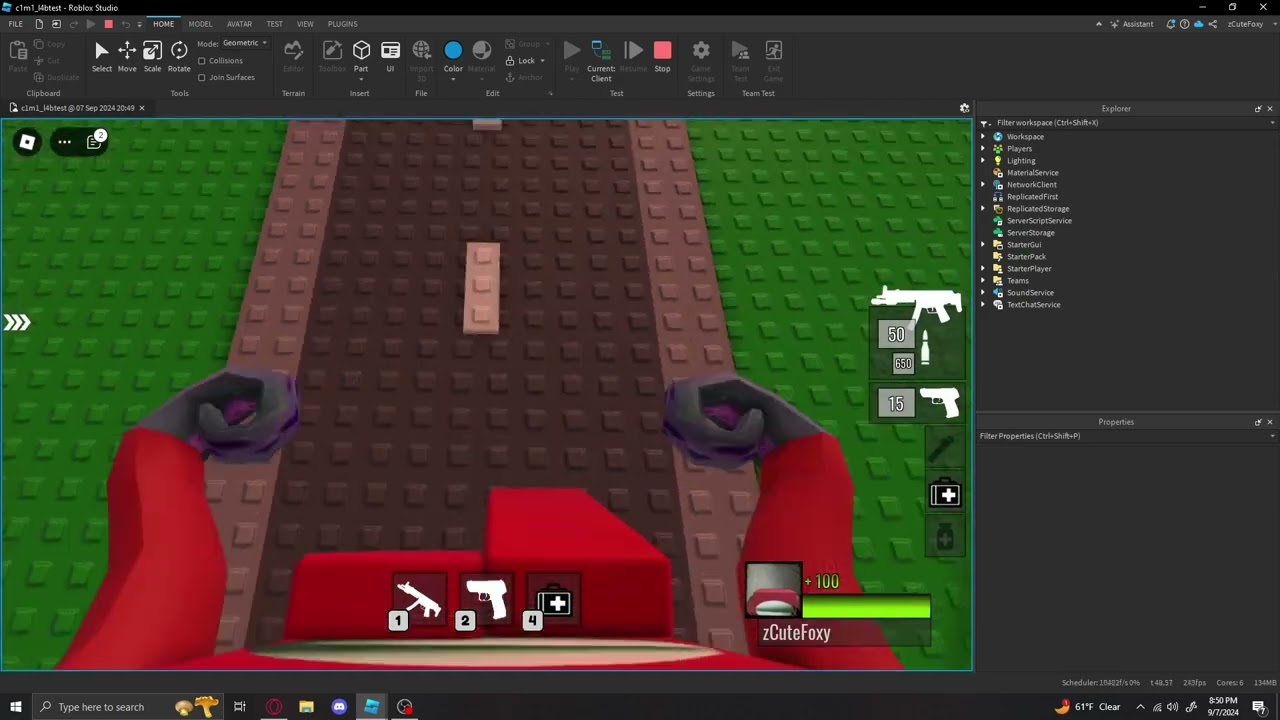1280x720 pixels.
Task: Open the Color dropdown arrow
Action: (x=453, y=79)
